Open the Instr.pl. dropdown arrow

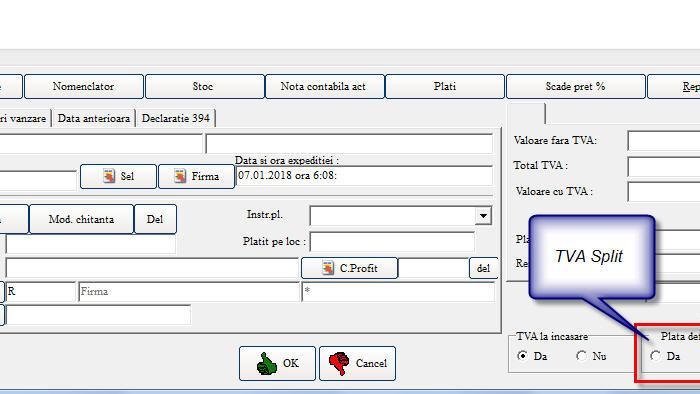click(x=483, y=216)
